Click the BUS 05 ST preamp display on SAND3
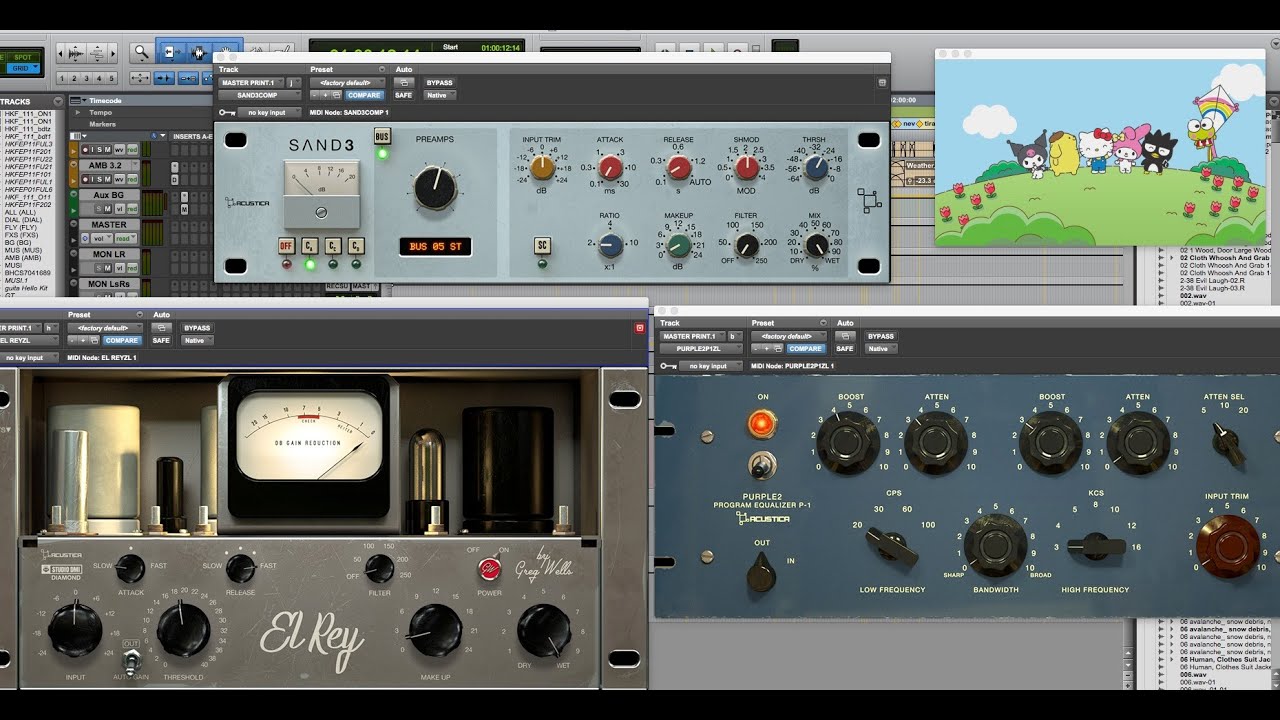 435,246
